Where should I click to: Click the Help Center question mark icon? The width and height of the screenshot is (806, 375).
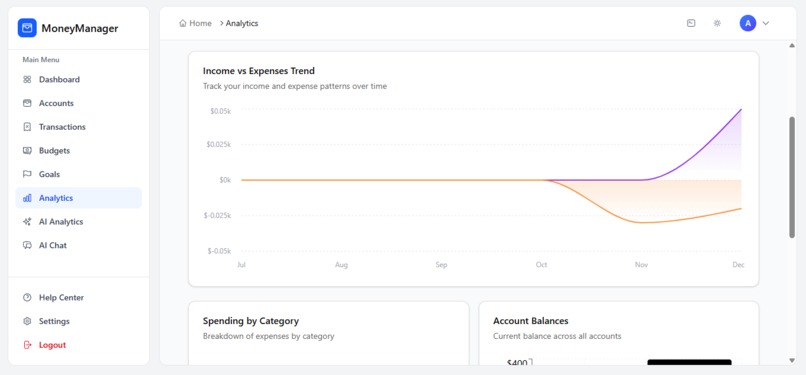tap(27, 297)
